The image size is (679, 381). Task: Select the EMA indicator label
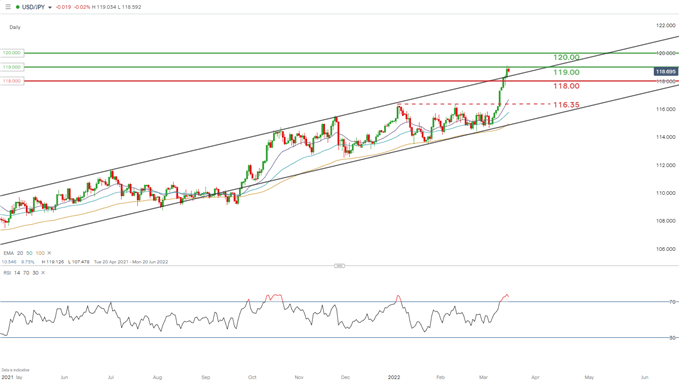point(8,253)
